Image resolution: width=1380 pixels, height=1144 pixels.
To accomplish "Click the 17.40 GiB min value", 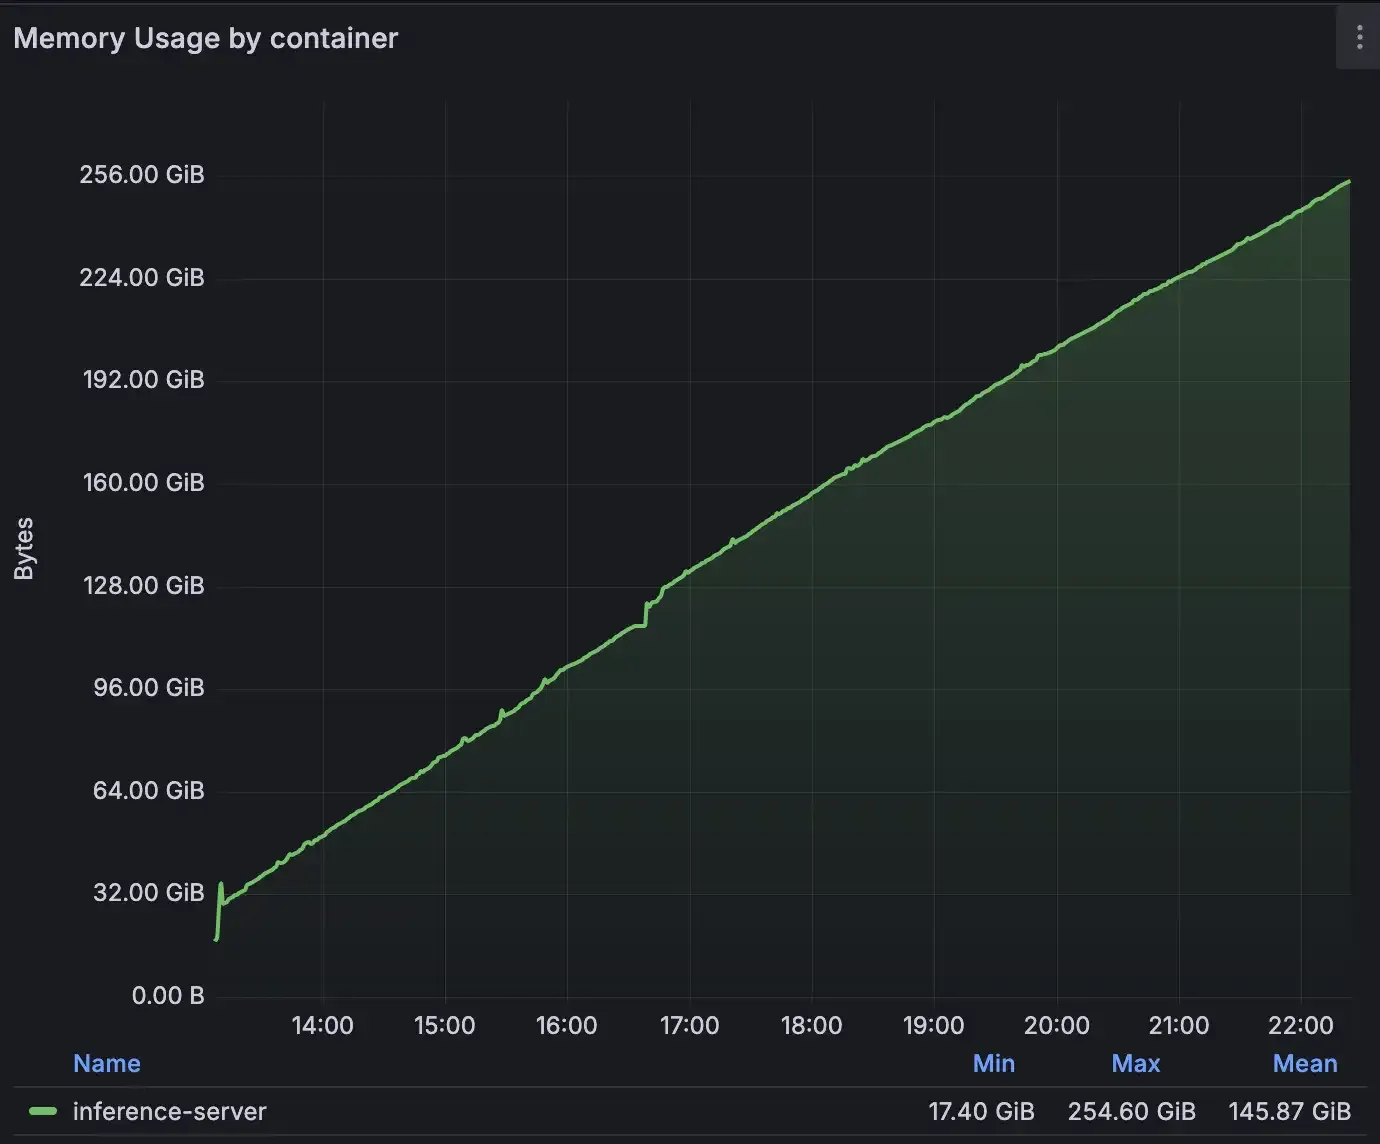I will (981, 1111).
